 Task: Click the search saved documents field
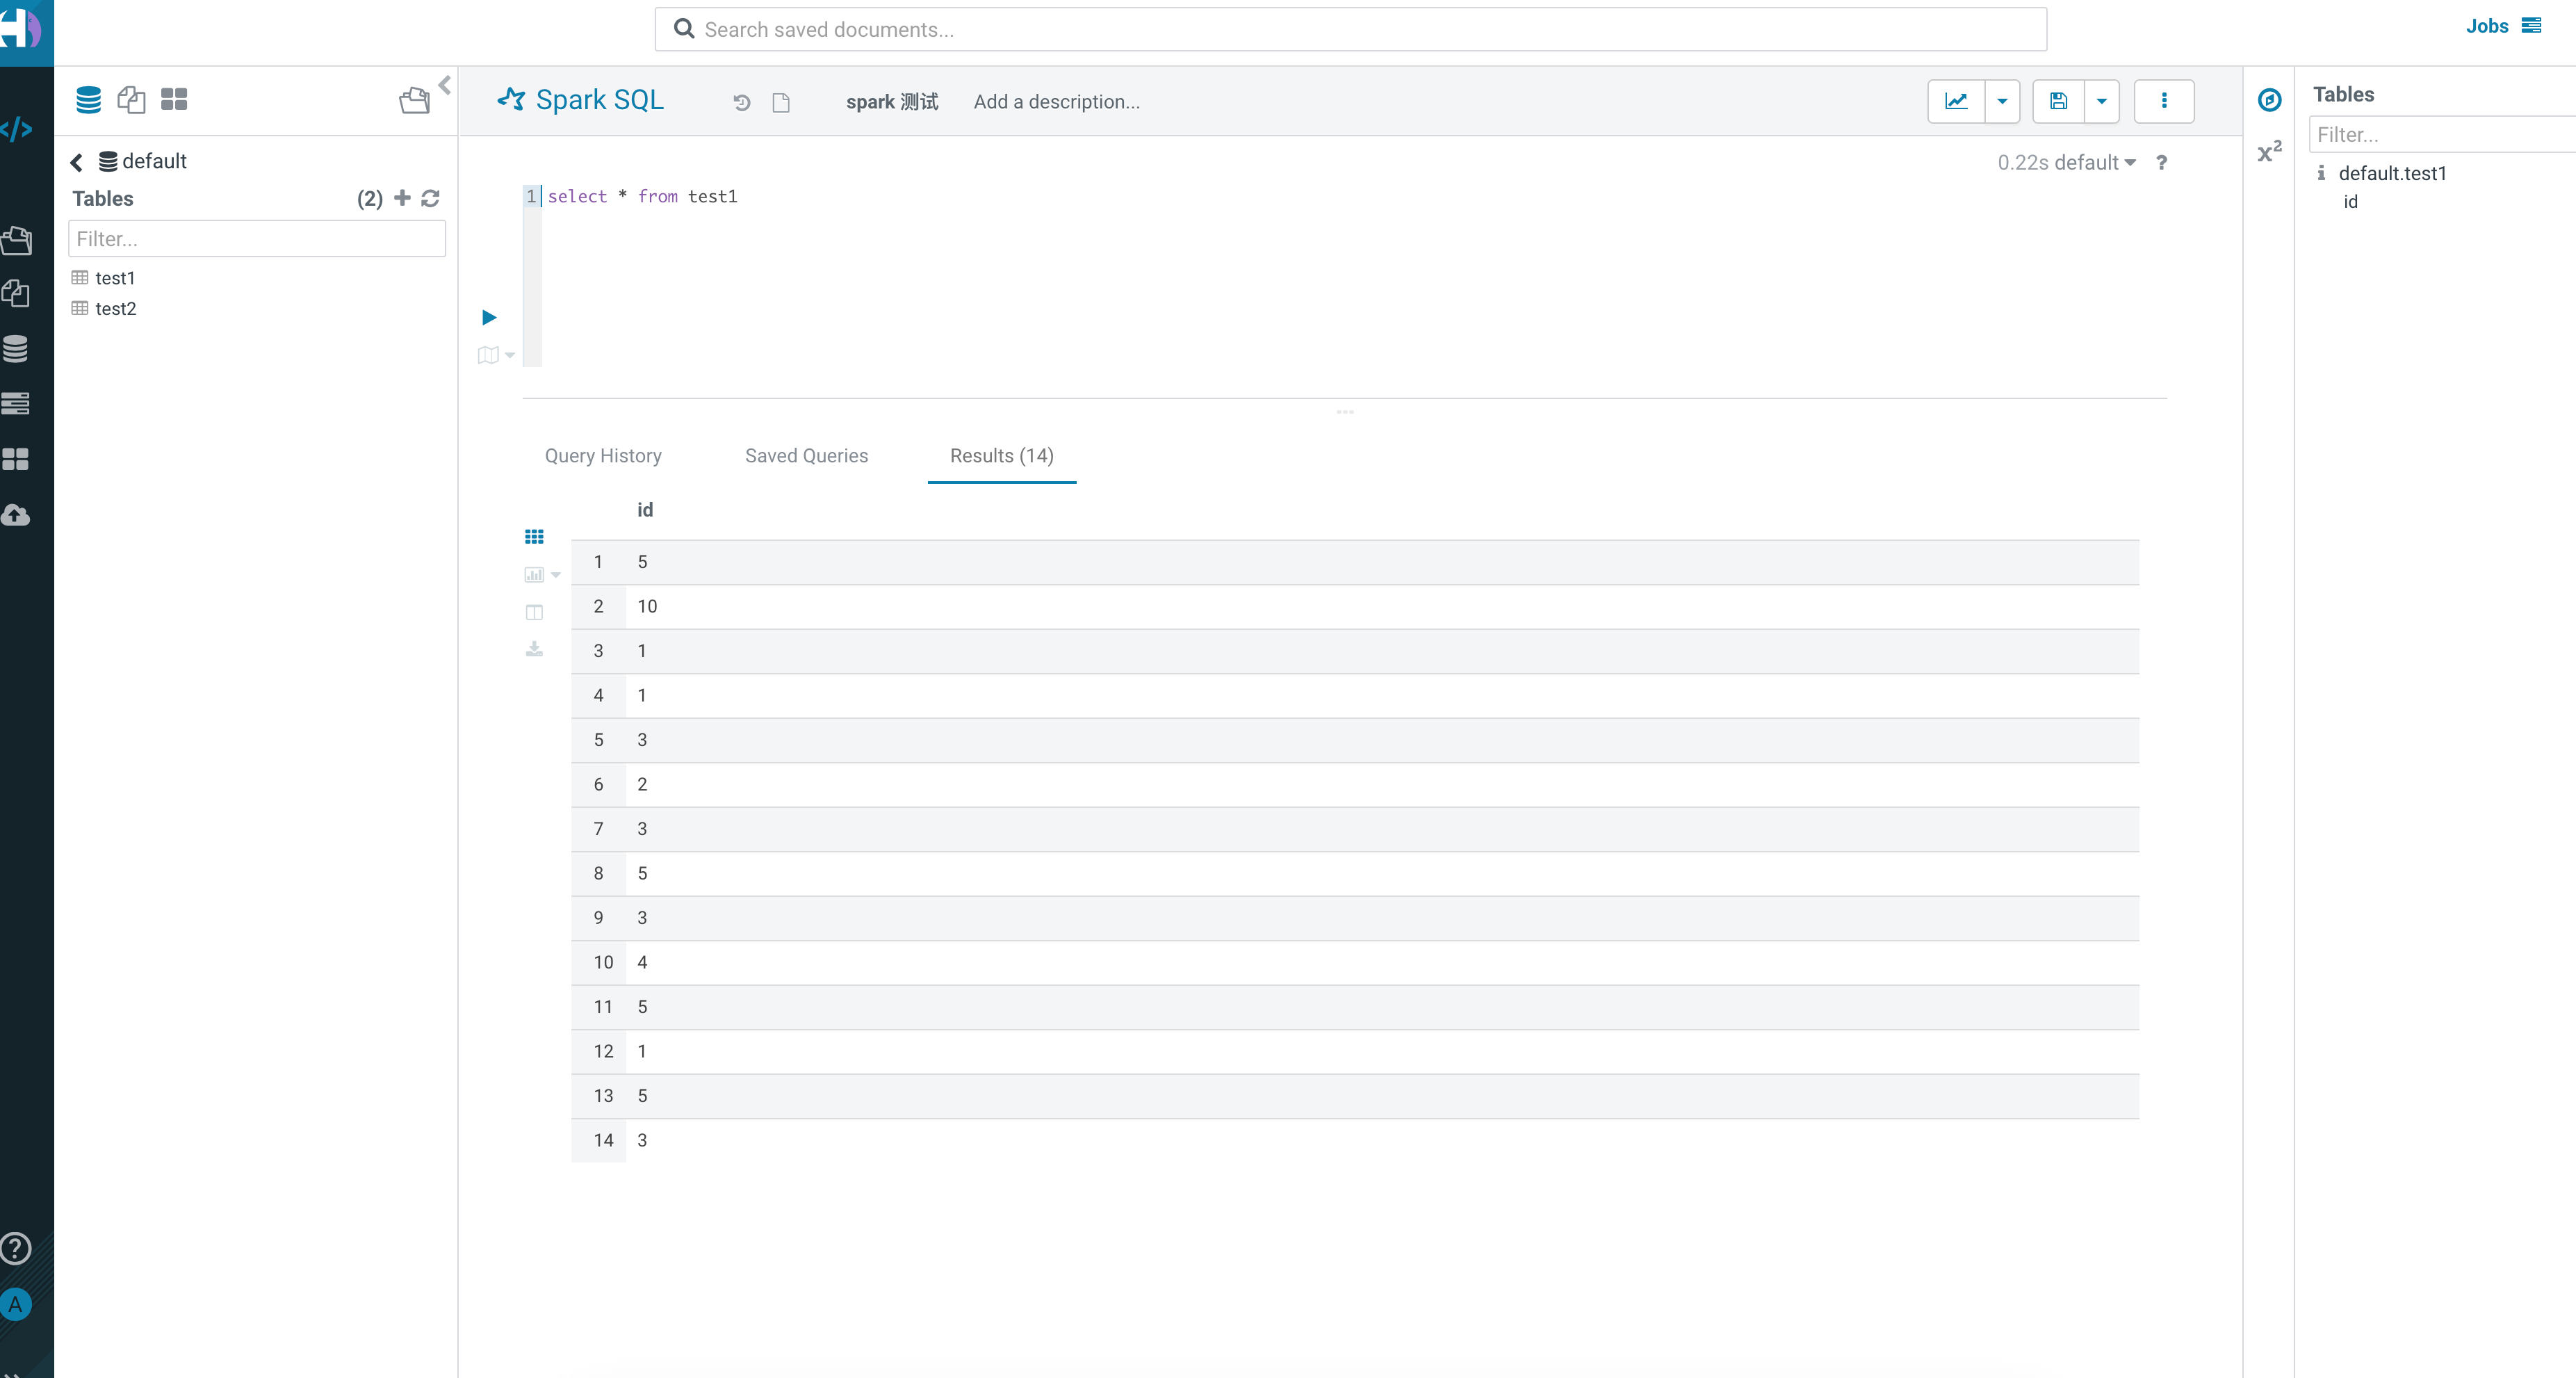(1350, 30)
